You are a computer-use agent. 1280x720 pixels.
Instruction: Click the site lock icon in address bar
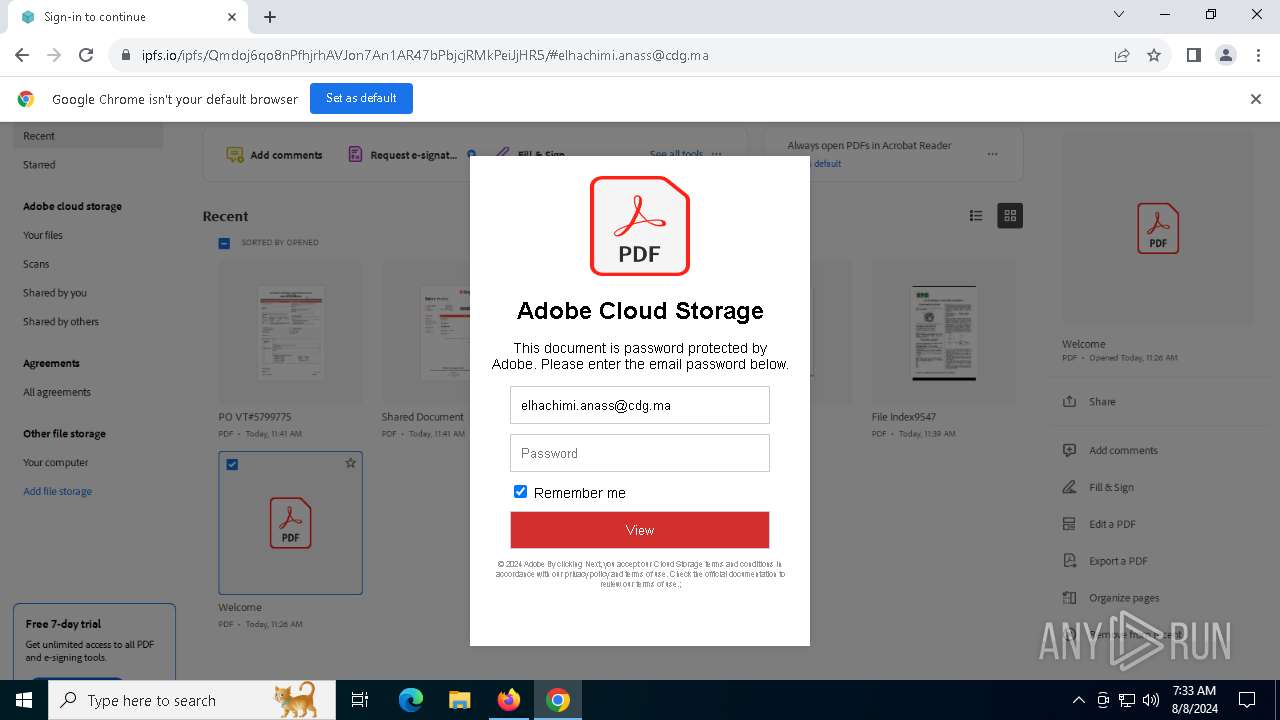(x=125, y=55)
